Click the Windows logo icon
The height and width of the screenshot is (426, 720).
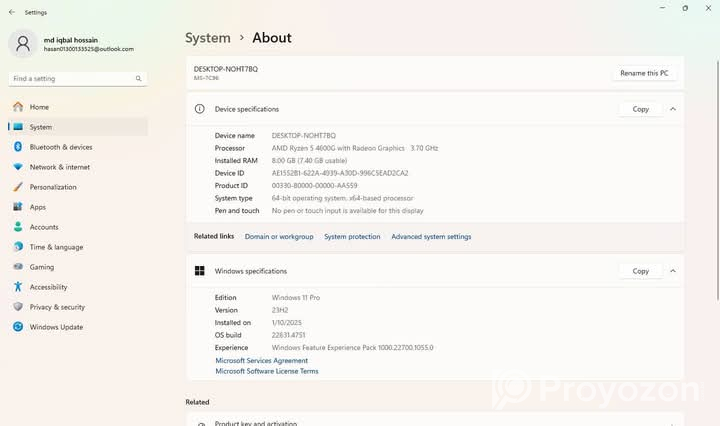click(x=199, y=271)
